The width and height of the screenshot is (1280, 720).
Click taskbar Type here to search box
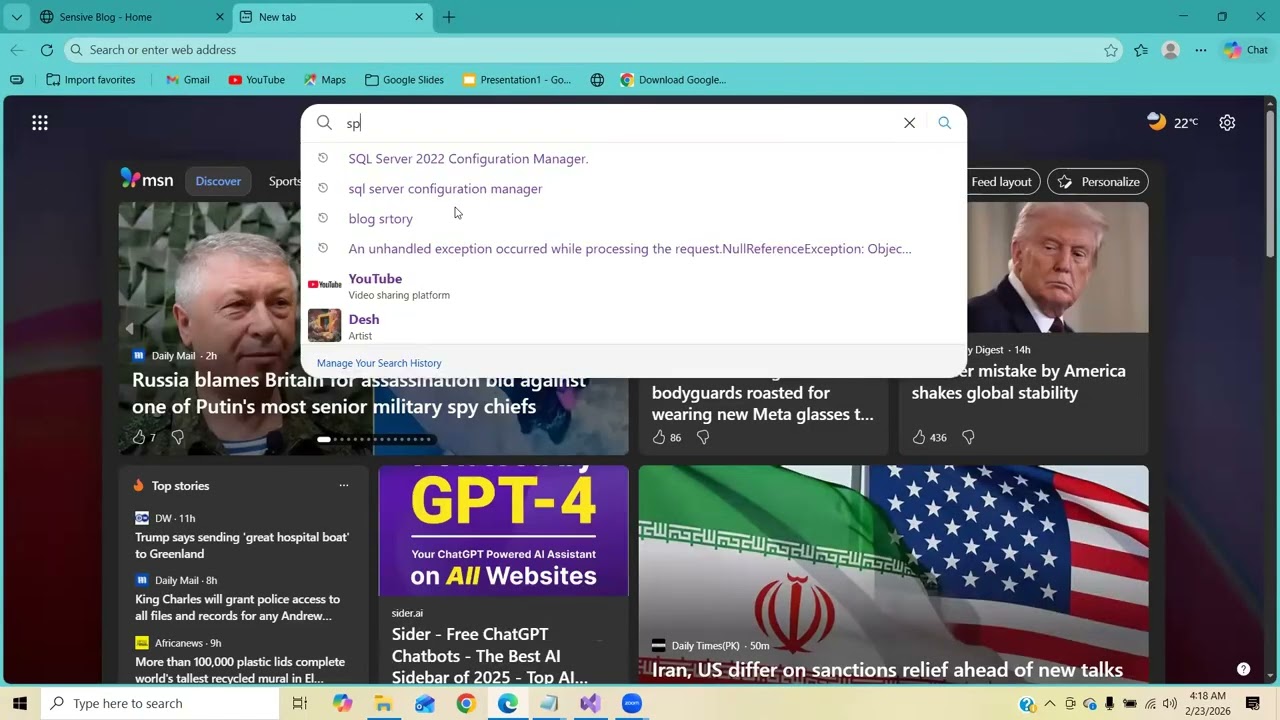click(160, 703)
